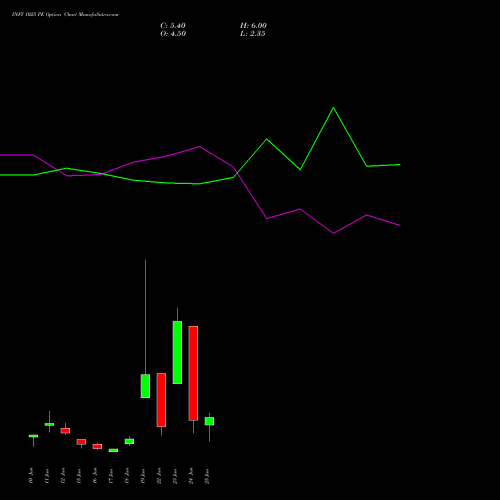500x500 pixels.
Task: Click the tallest green line peak
Action: click(x=333, y=108)
